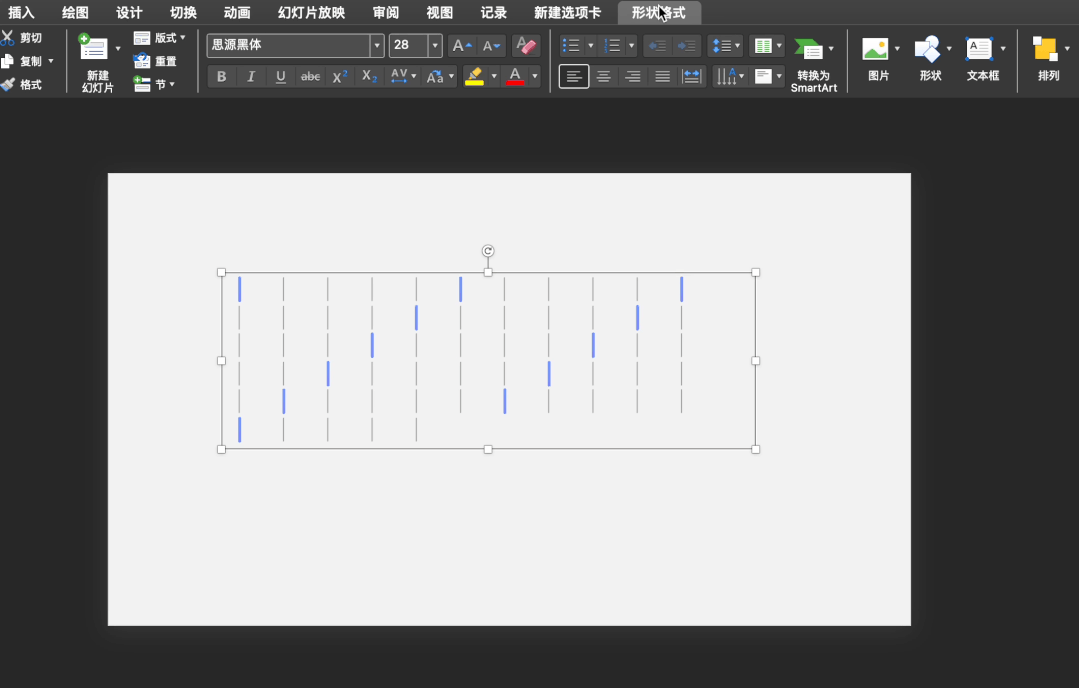Viewport: 1079px width, 688px height.
Task: Apply bulleted list formatting
Action: pyautogui.click(x=571, y=46)
